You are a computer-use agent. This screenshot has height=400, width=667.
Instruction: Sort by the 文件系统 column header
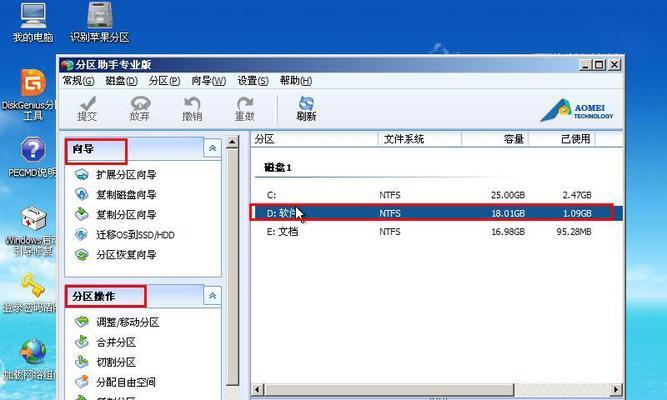419,139
